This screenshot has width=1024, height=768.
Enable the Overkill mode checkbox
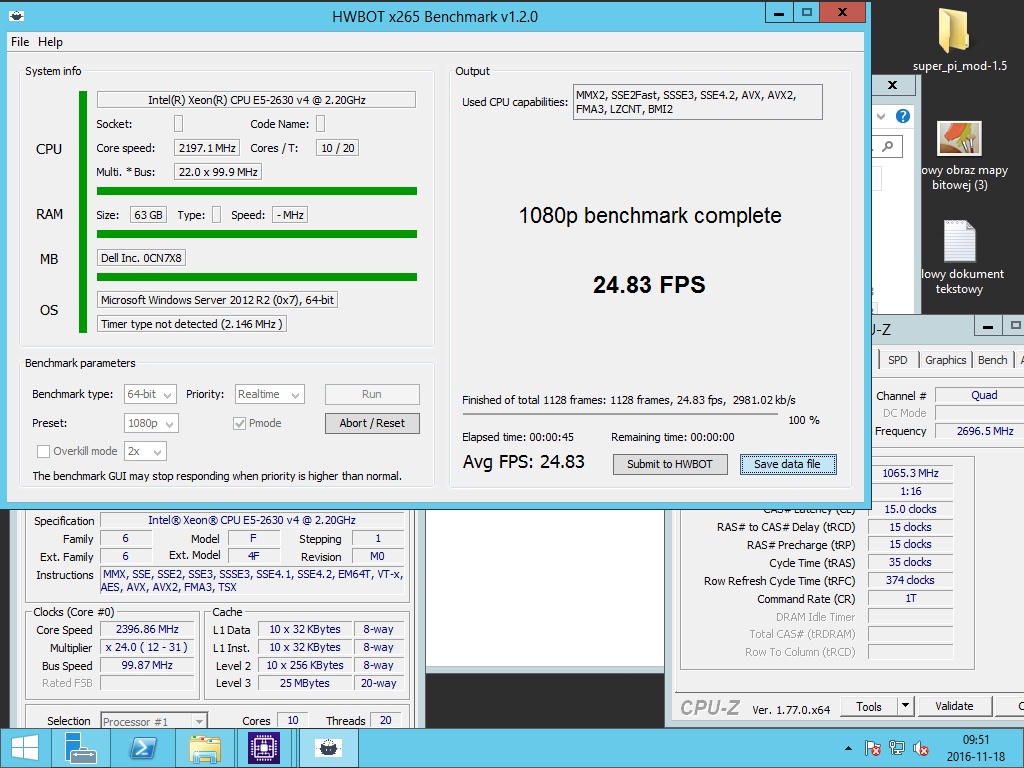[43, 451]
